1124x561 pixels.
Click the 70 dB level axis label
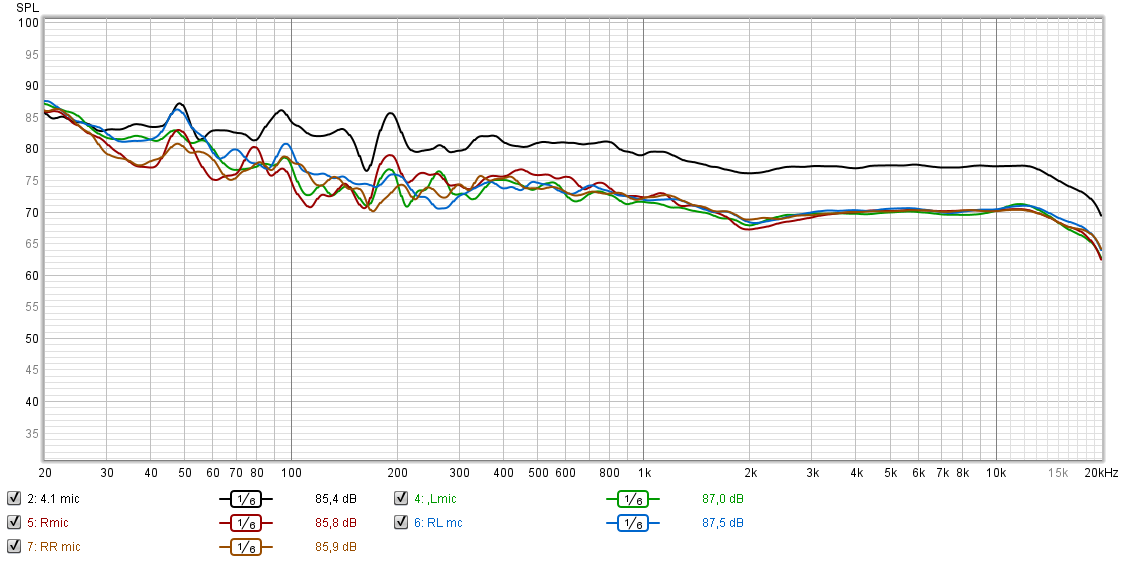[x=31, y=213]
